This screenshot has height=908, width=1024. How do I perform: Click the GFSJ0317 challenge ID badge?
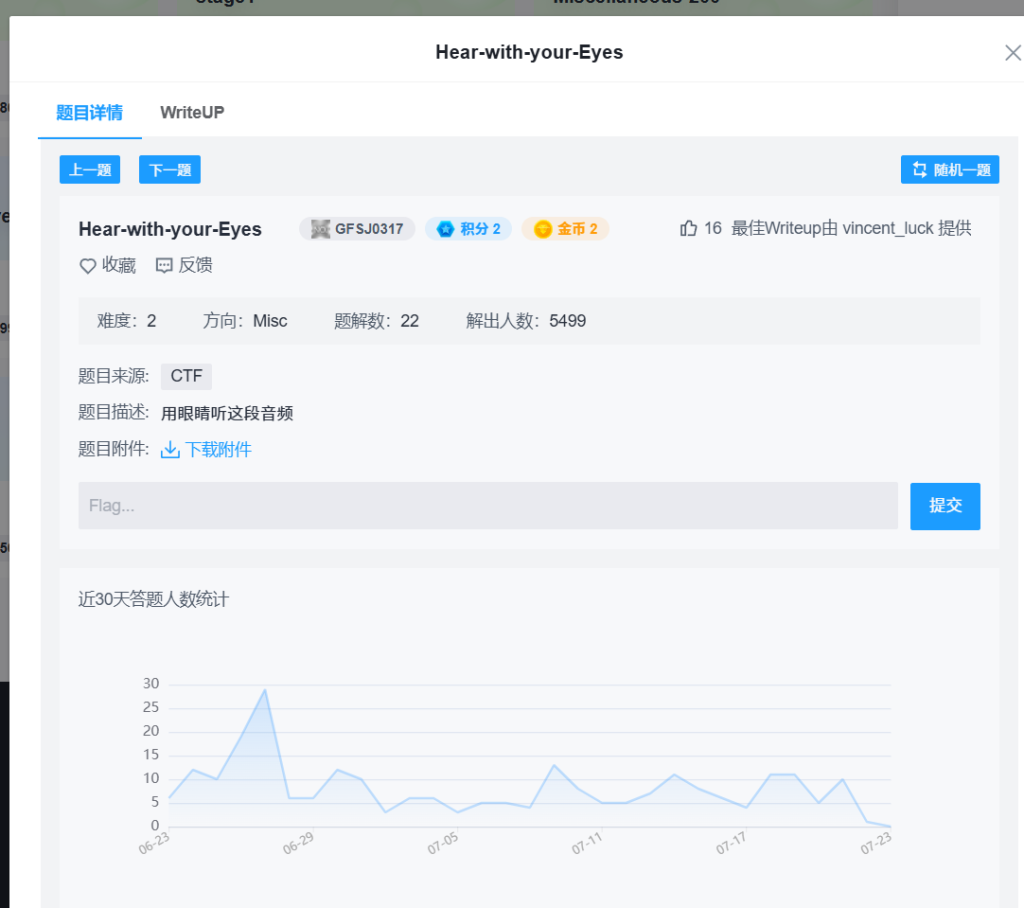[357, 229]
